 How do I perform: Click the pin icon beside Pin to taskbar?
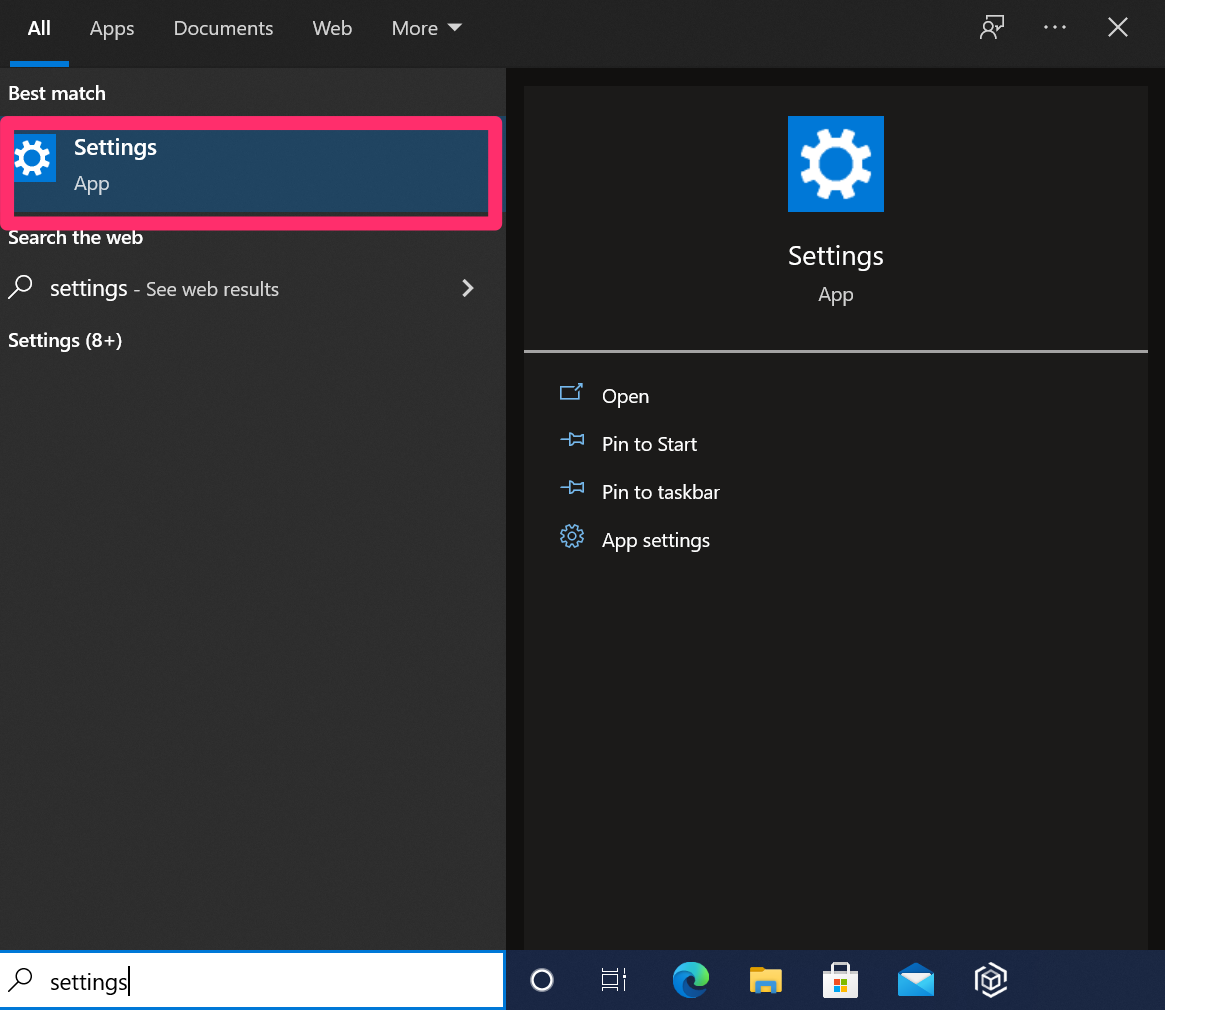point(572,487)
